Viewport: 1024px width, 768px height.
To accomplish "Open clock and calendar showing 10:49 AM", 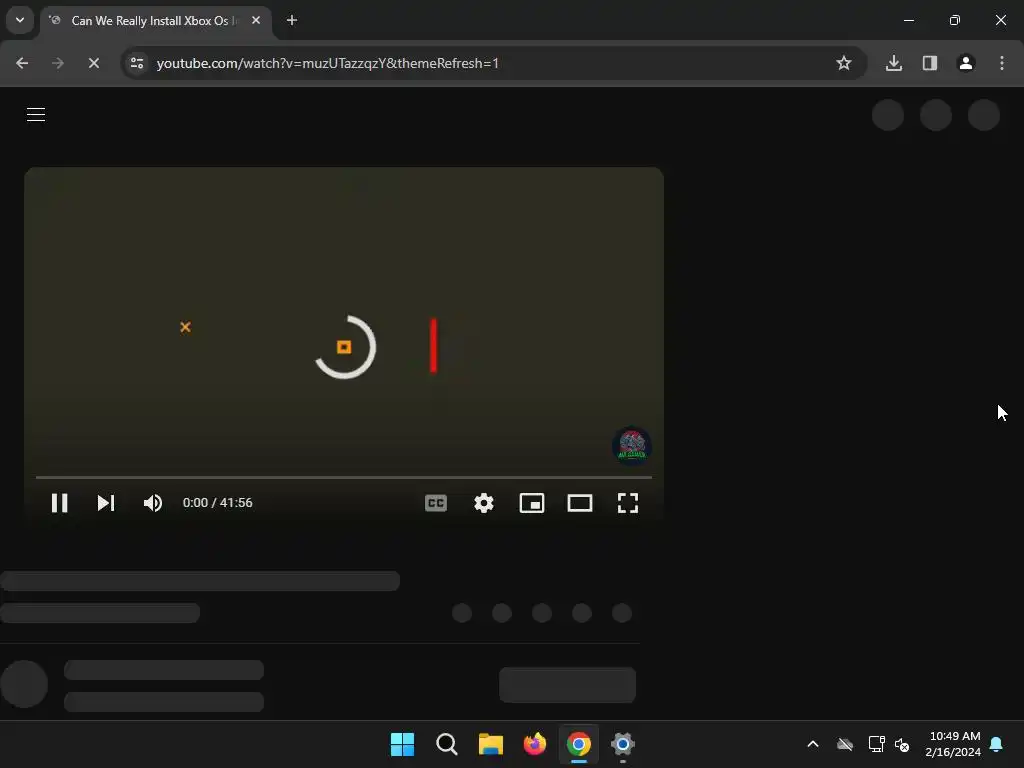I will (953, 744).
